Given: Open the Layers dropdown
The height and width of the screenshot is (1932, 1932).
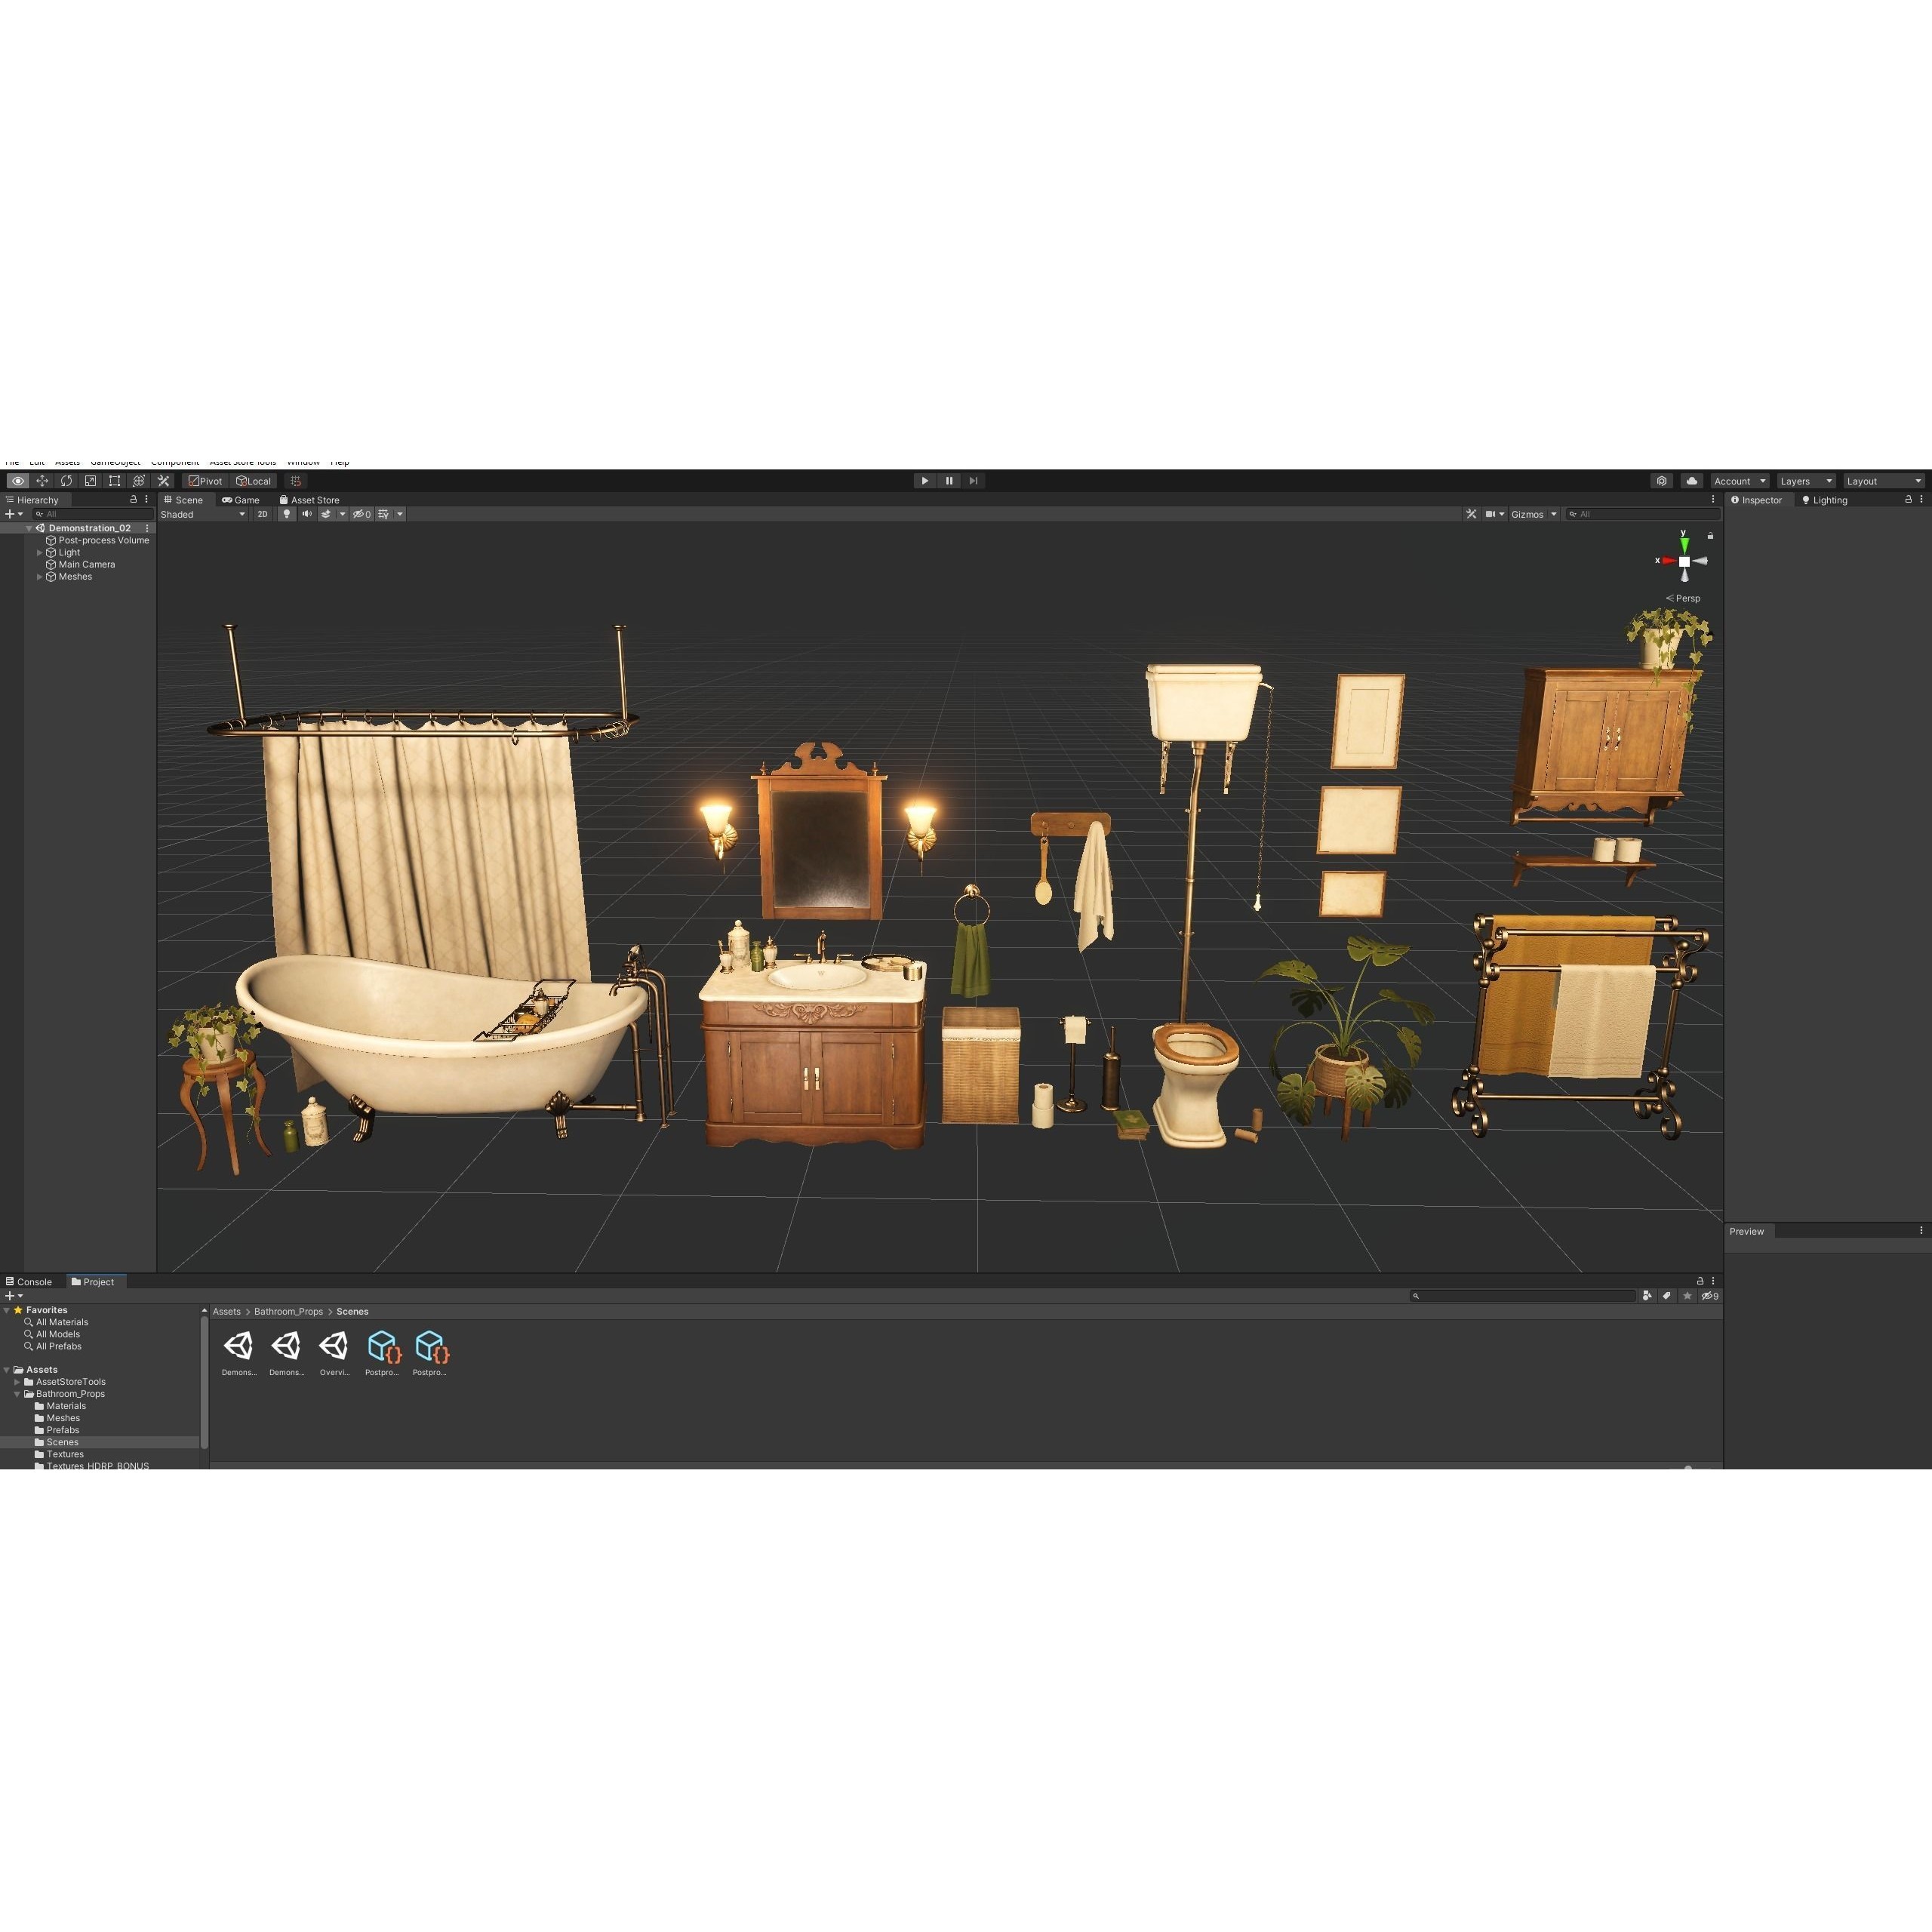Looking at the screenshot, I should pyautogui.click(x=1806, y=481).
